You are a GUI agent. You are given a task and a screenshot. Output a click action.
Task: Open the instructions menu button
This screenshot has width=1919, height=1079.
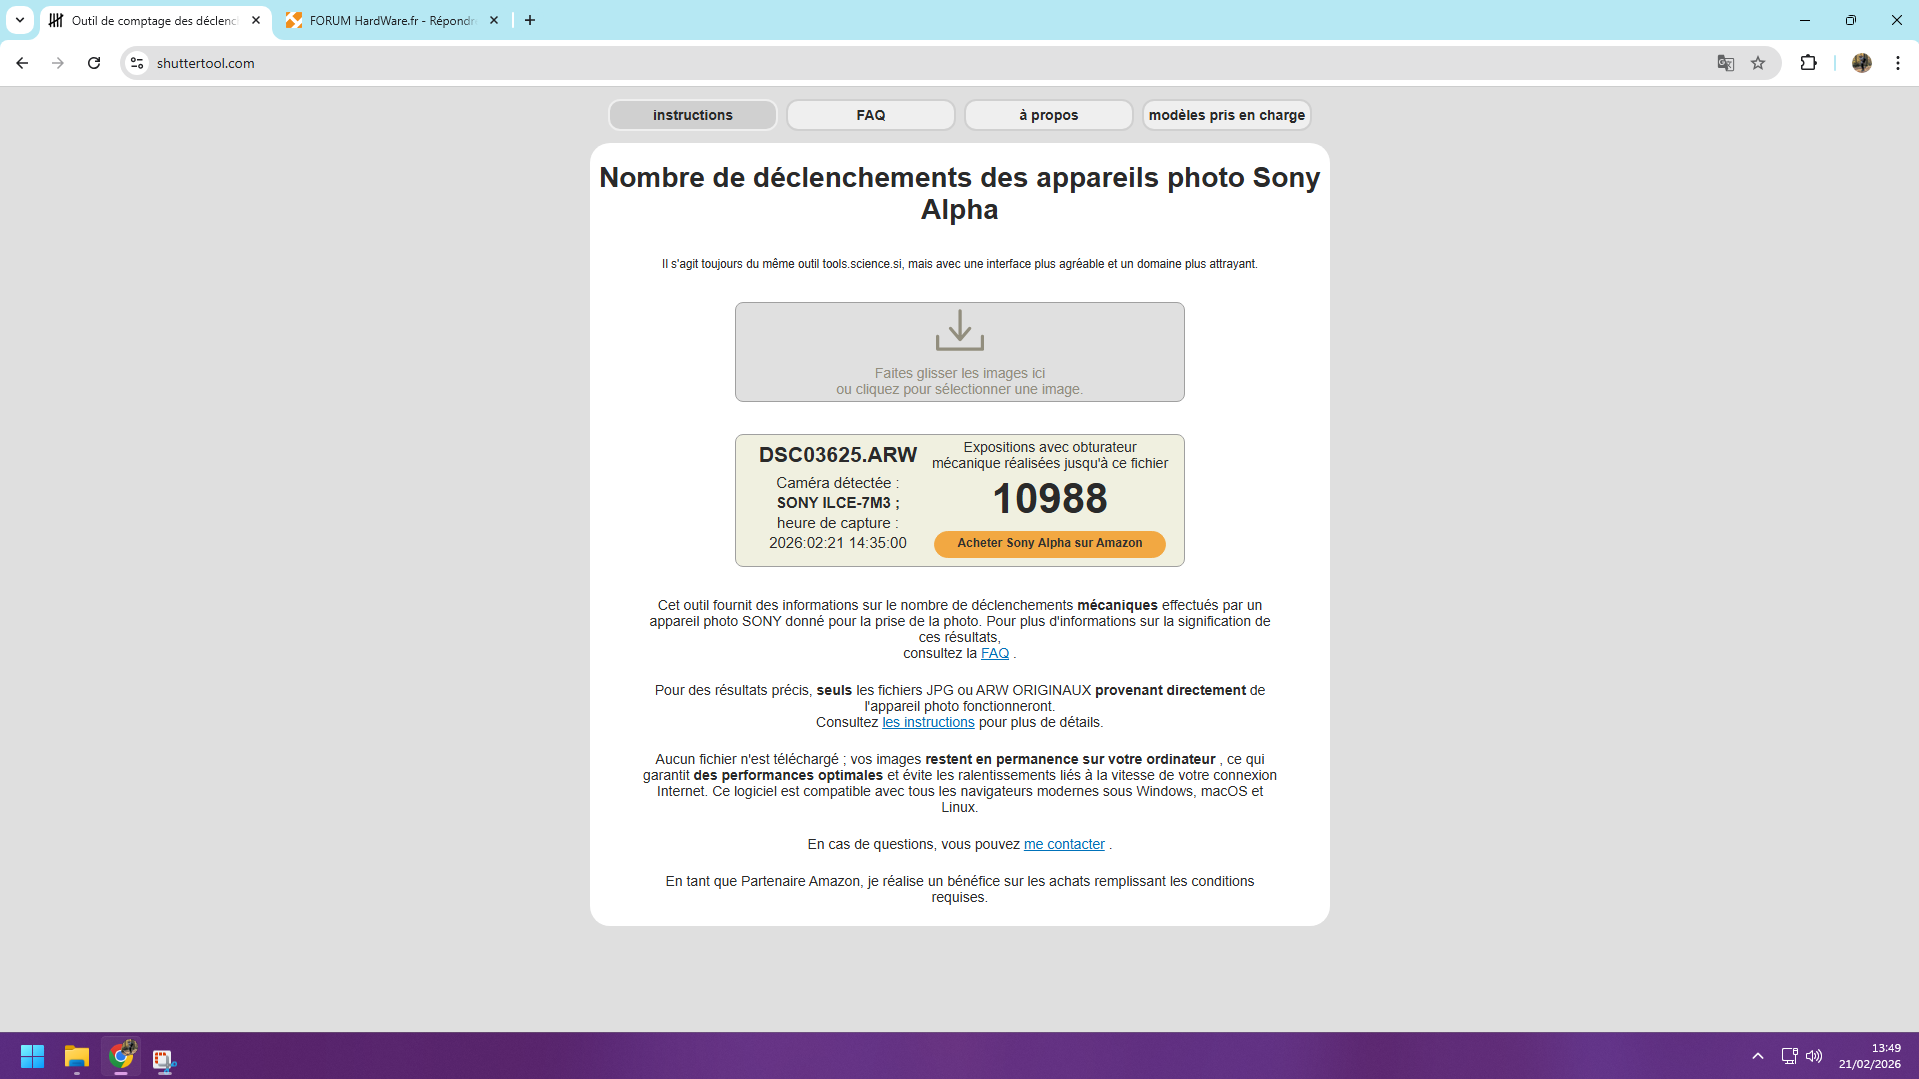(693, 115)
